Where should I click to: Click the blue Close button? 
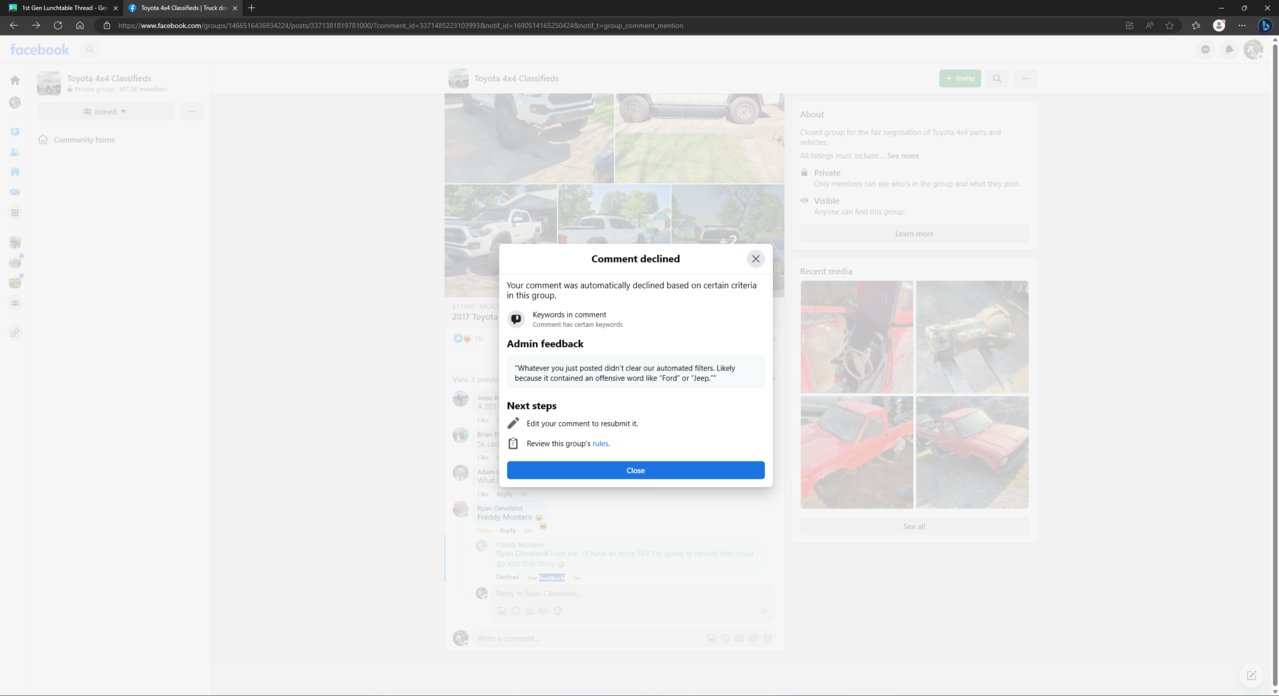635,470
